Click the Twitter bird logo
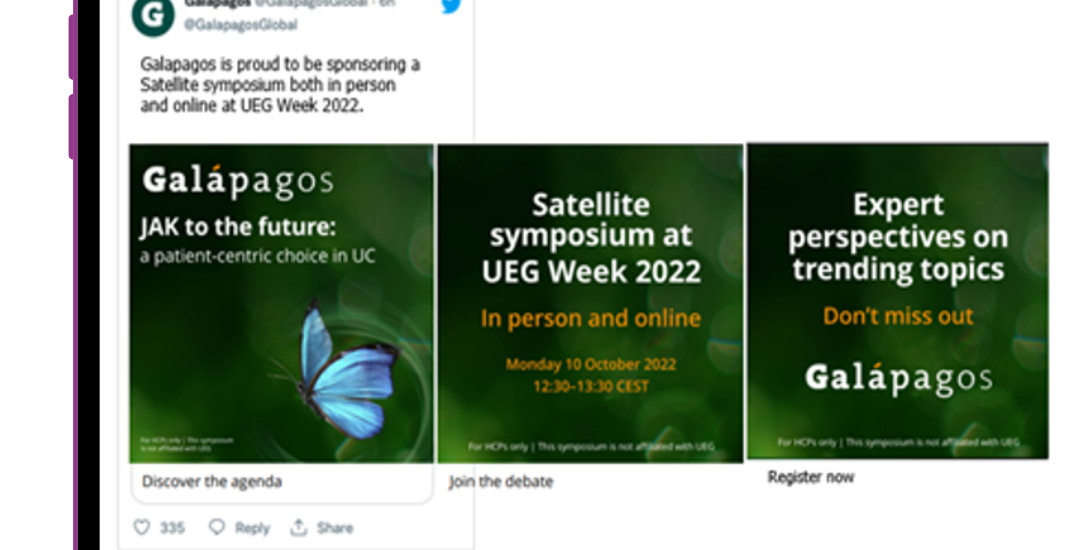 click(451, 6)
